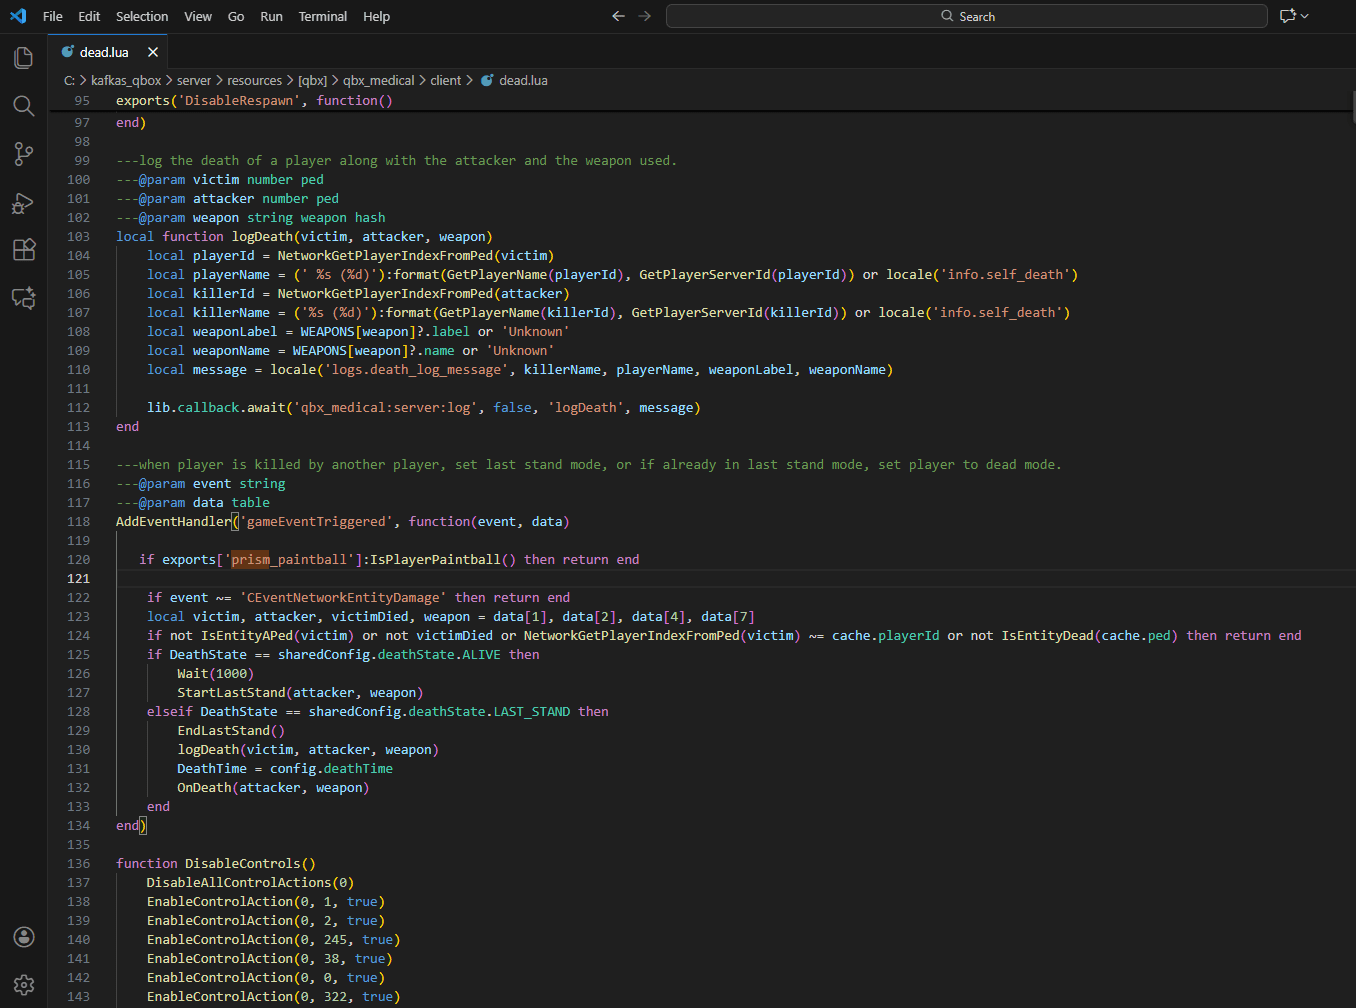Expand the Copilot chat dropdown arrow
Viewport: 1356px width, 1008px height.
pos(1305,16)
